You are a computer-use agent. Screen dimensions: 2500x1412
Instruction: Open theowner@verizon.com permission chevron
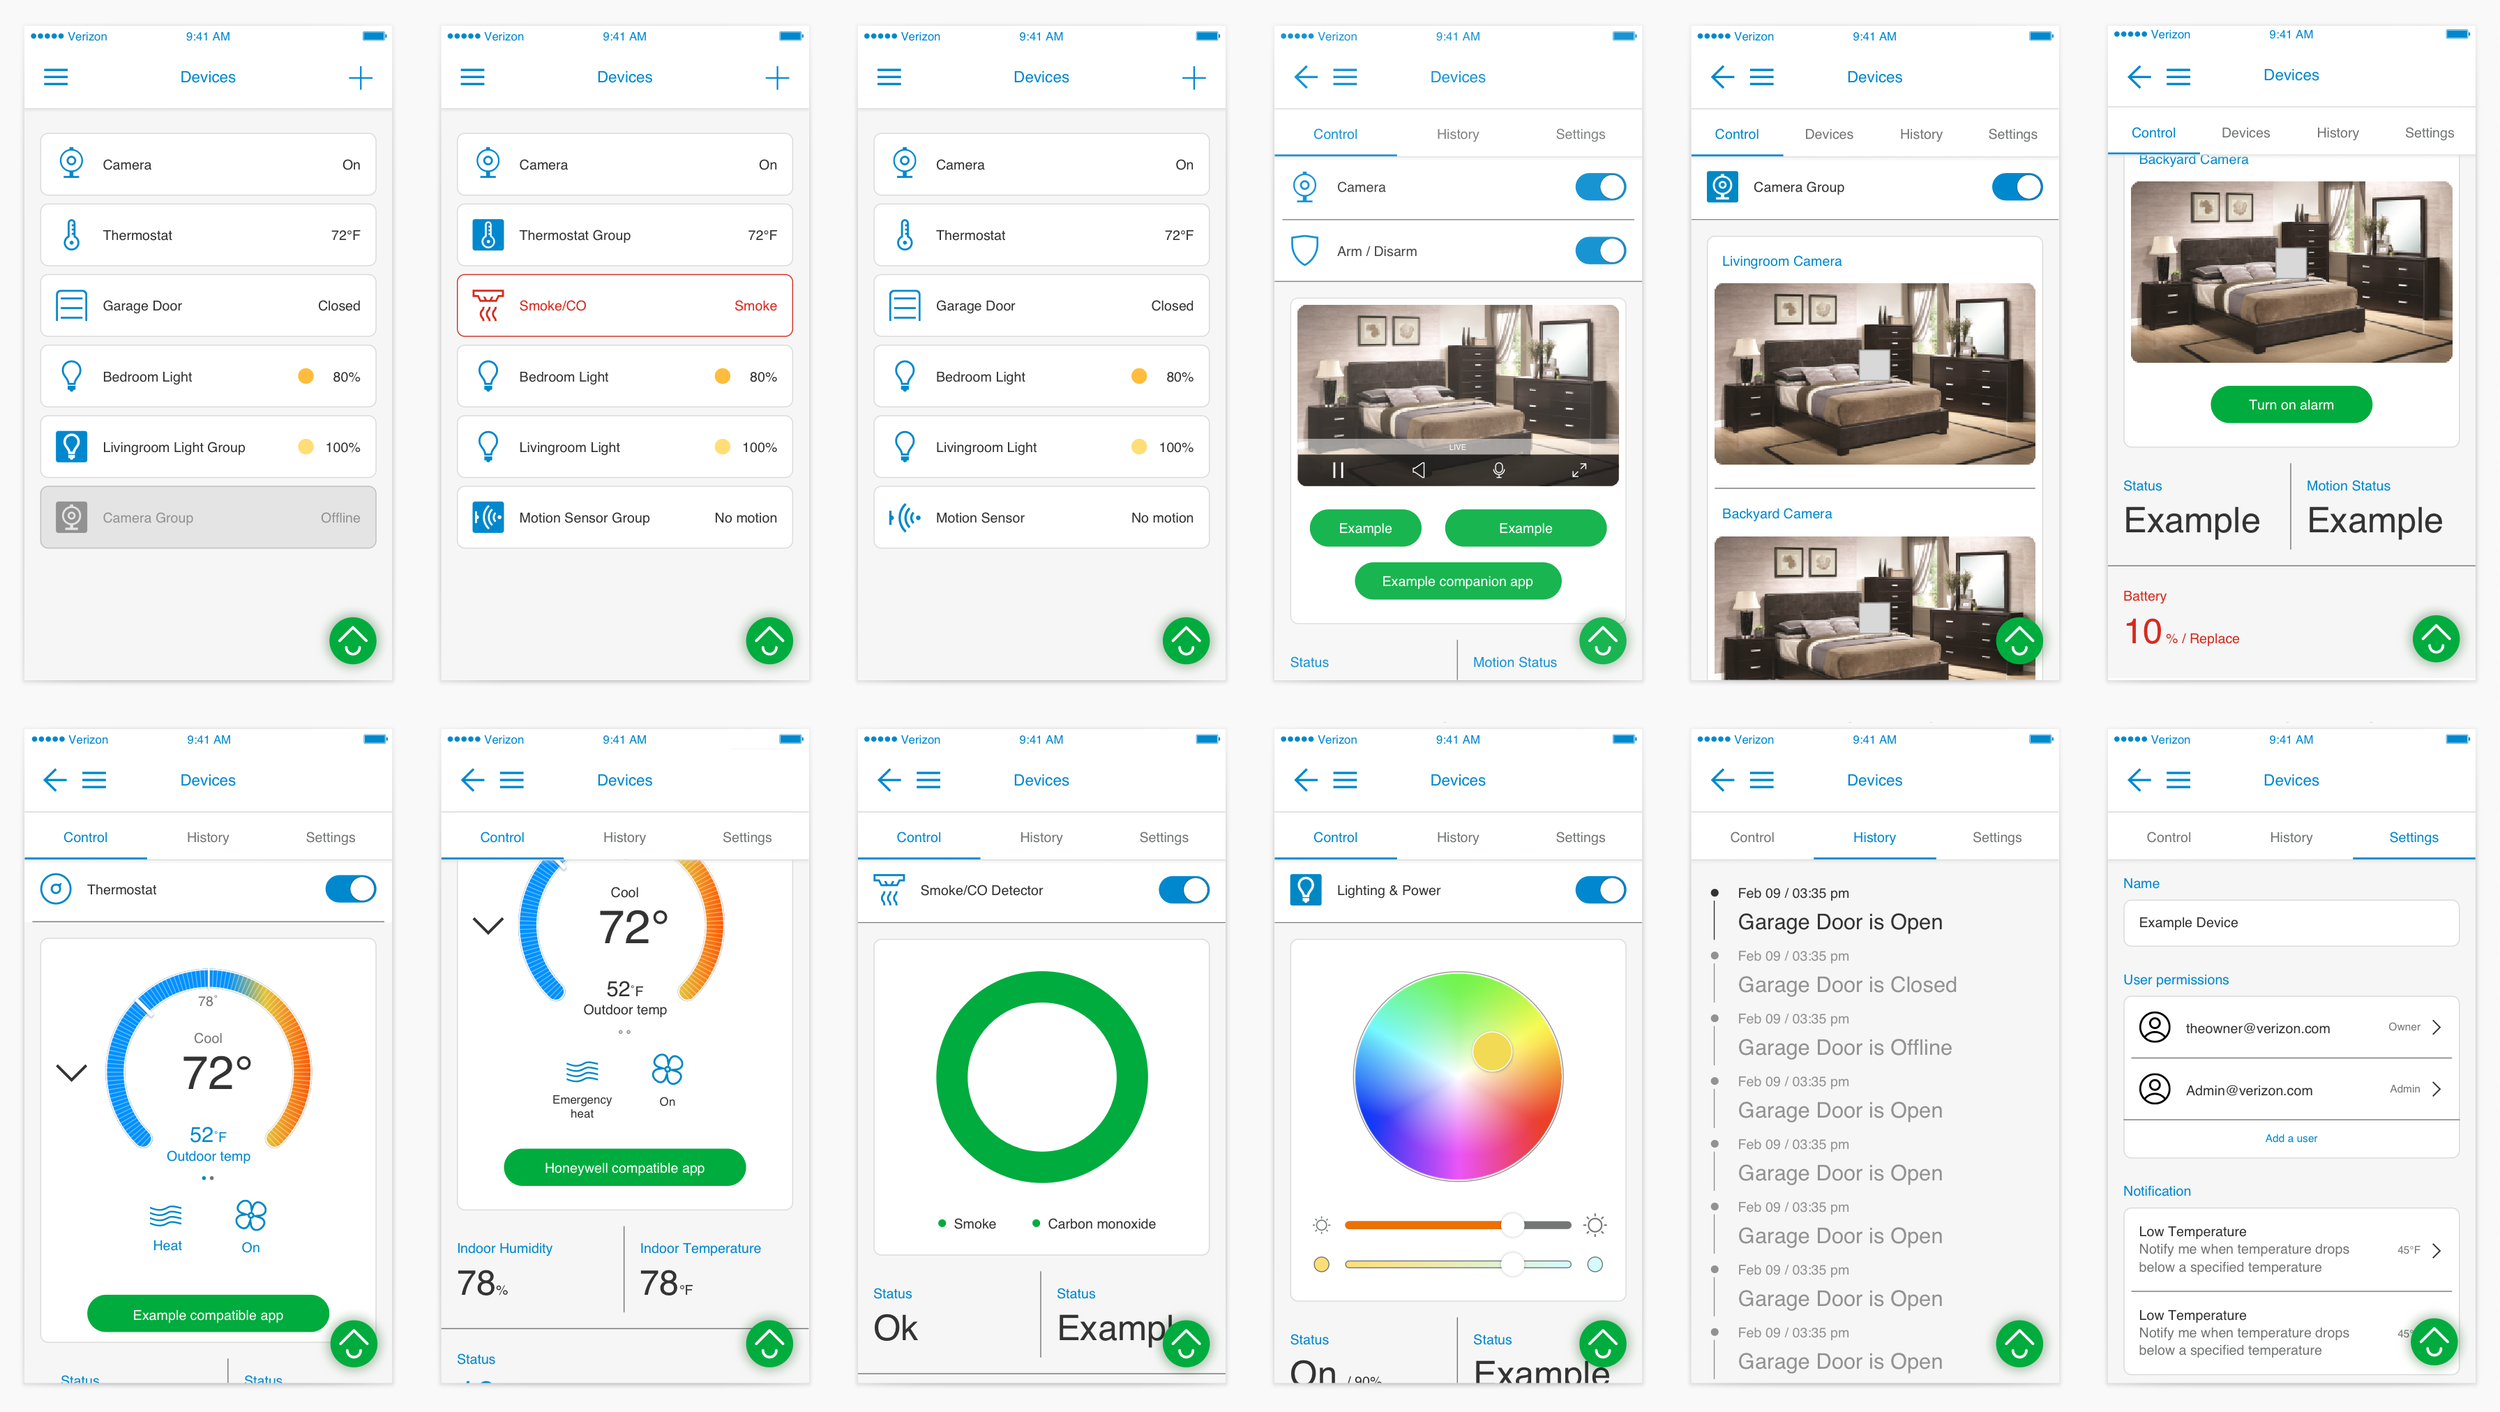2437,1028
